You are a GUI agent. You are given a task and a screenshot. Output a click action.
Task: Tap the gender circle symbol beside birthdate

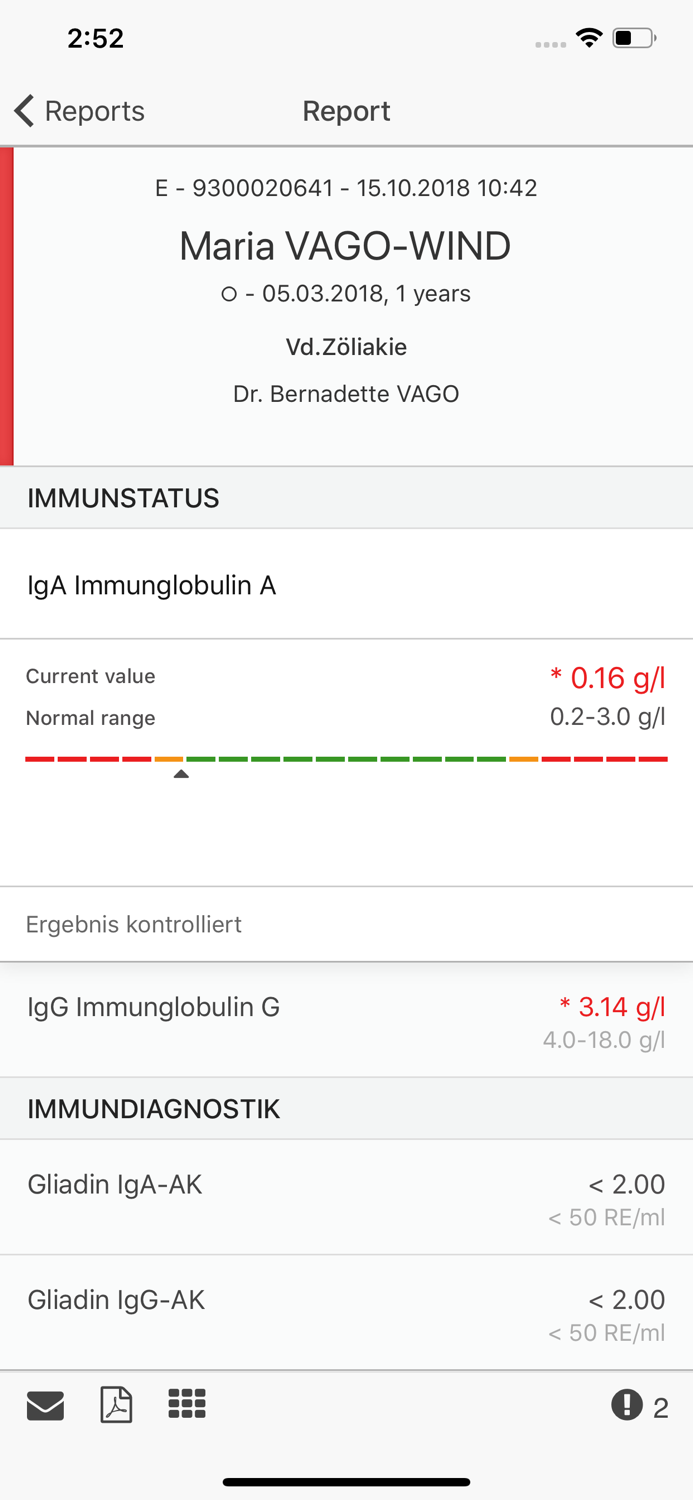(x=229, y=294)
